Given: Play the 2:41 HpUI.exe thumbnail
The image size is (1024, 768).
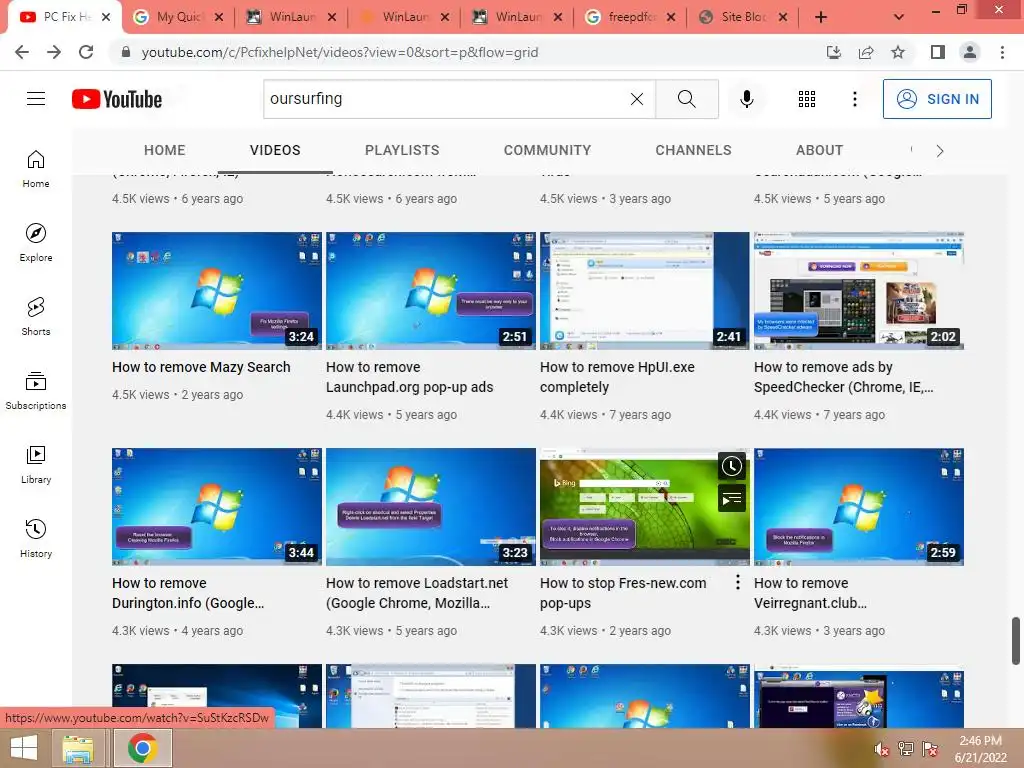Looking at the screenshot, I should pos(645,291).
